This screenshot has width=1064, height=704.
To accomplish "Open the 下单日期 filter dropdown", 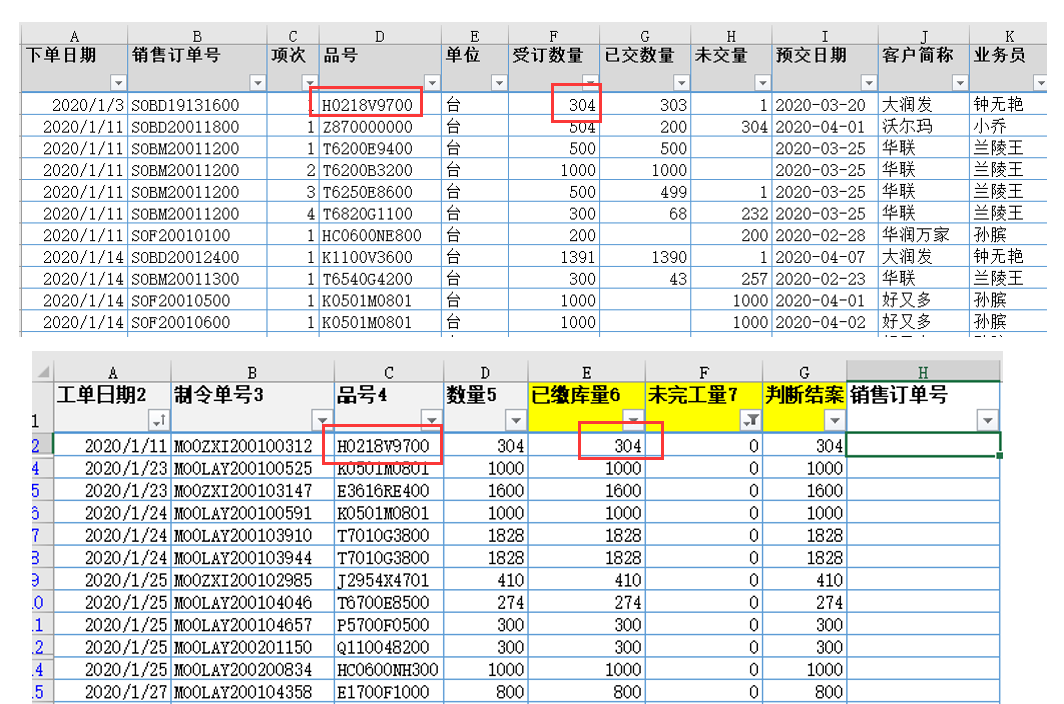I will tap(118, 83).
